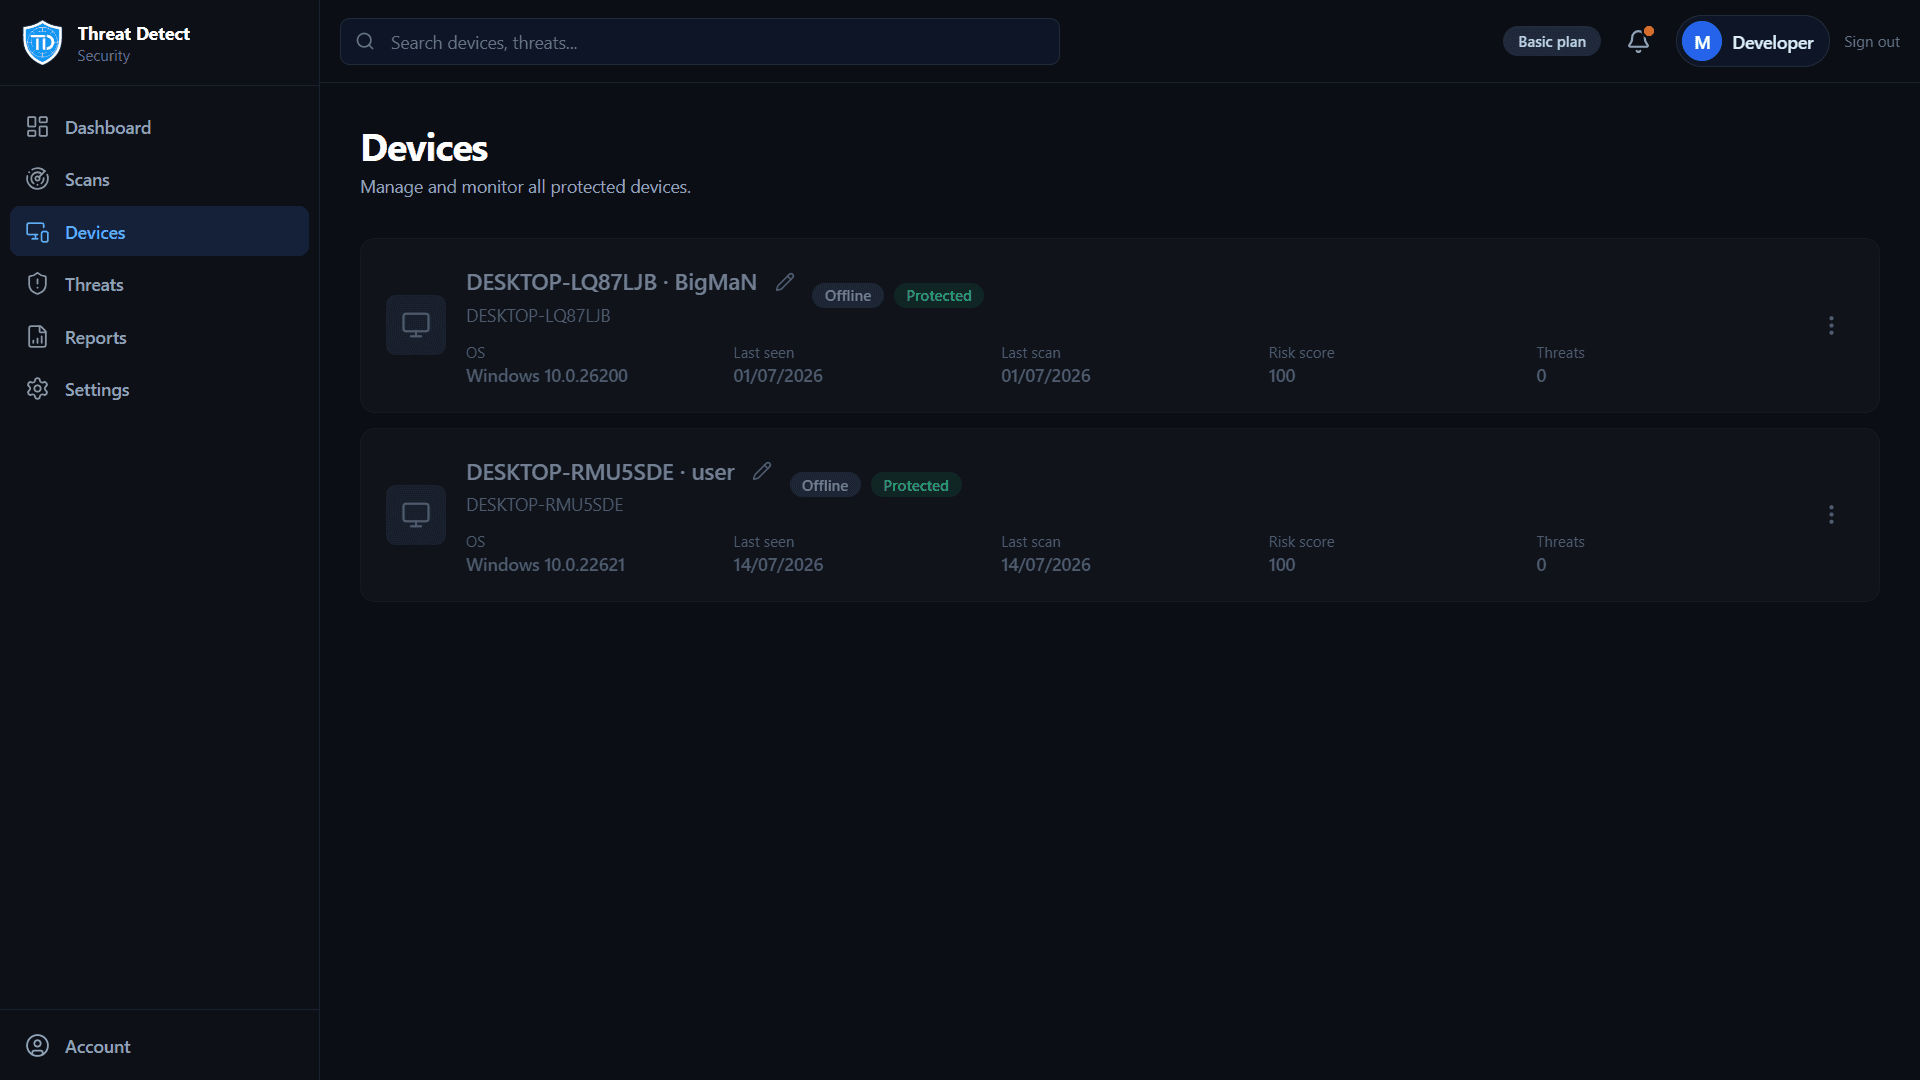Click the monitor thumbnail for DESKTOP-LQ87LJB
Viewport: 1920px width, 1080px height.
(x=416, y=325)
